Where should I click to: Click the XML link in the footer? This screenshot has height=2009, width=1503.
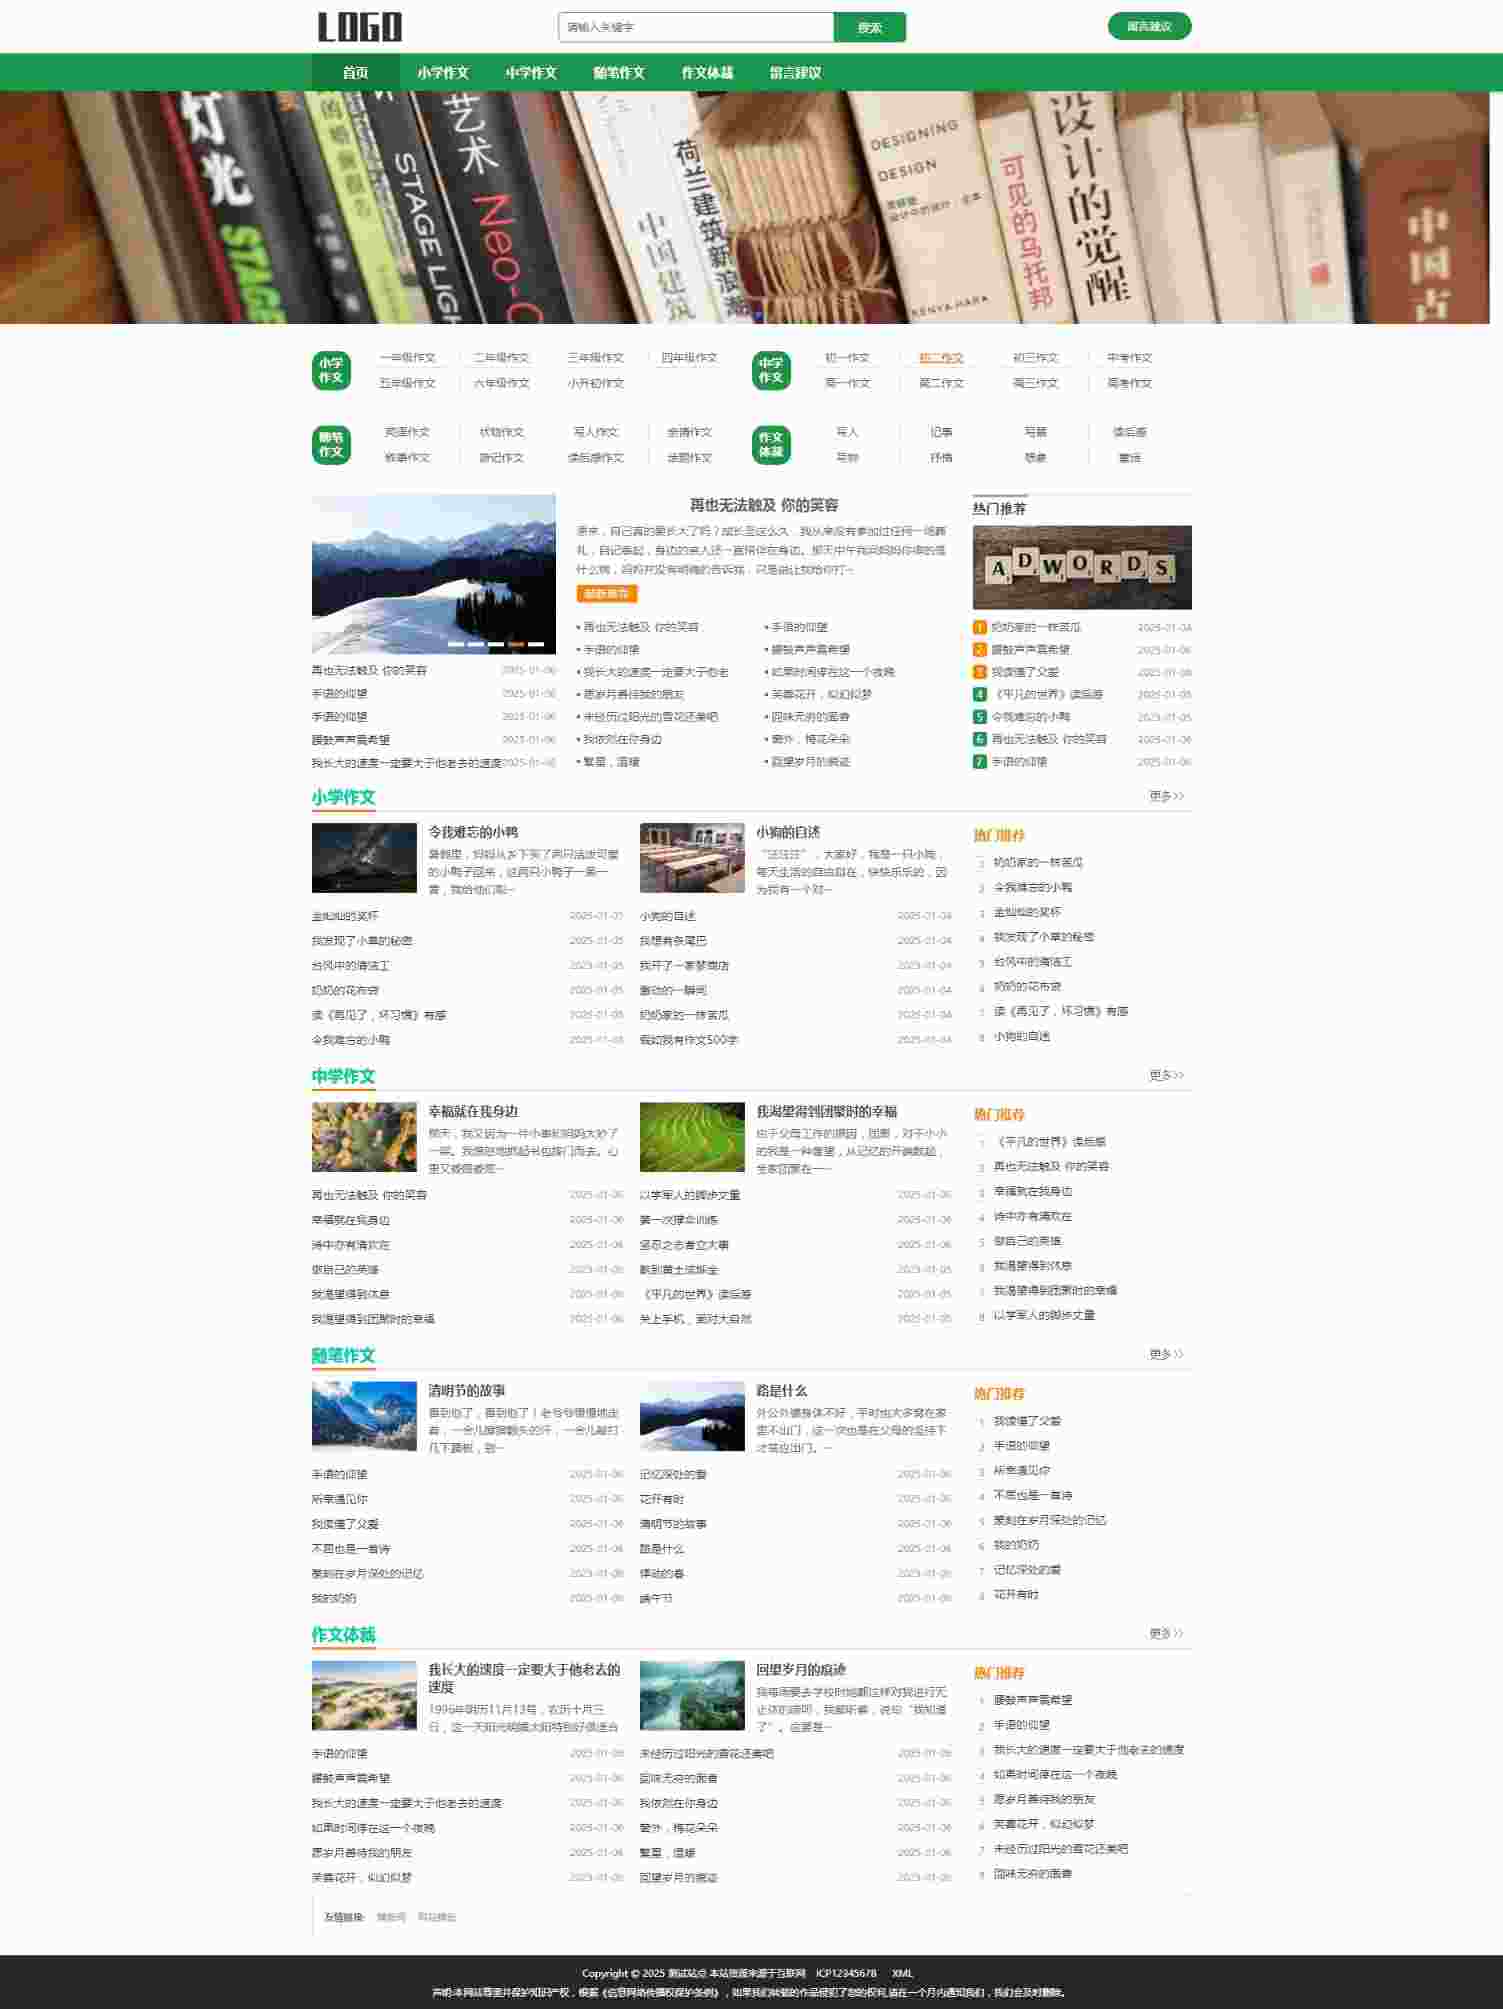[x=902, y=1973]
